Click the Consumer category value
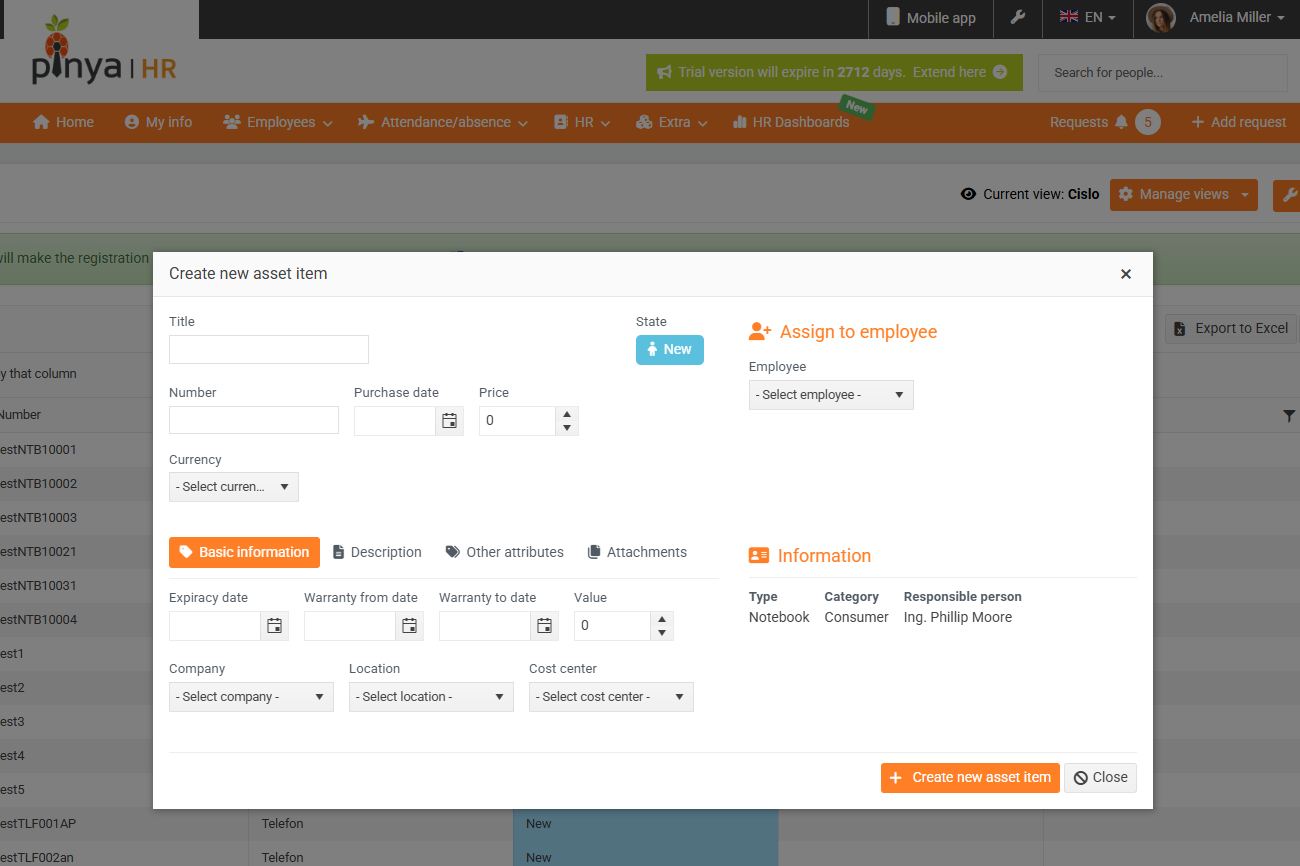Viewport: 1300px width, 866px height. tap(856, 617)
